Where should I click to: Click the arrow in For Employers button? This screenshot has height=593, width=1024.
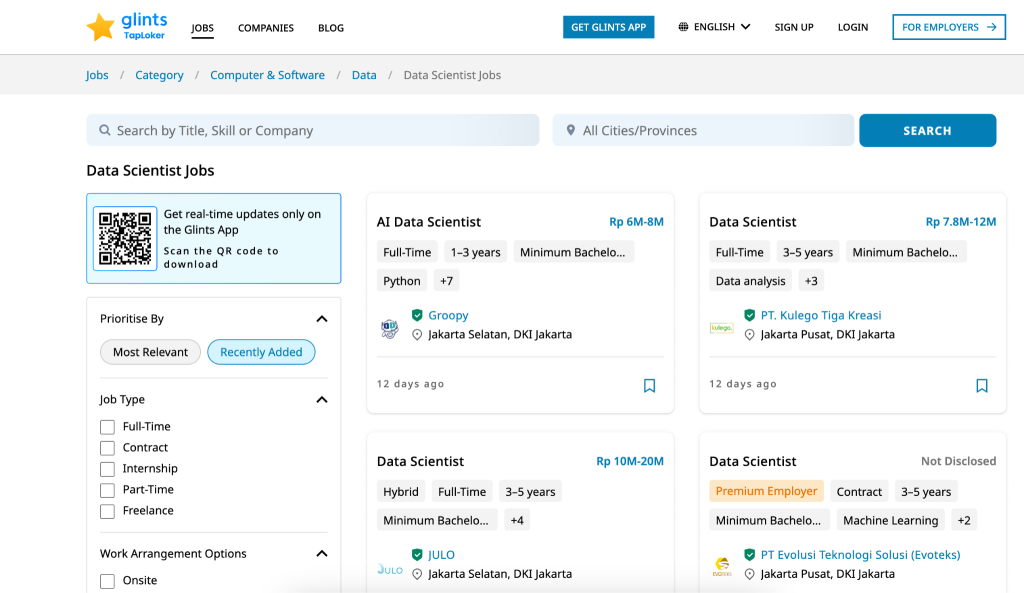(x=991, y=27)
